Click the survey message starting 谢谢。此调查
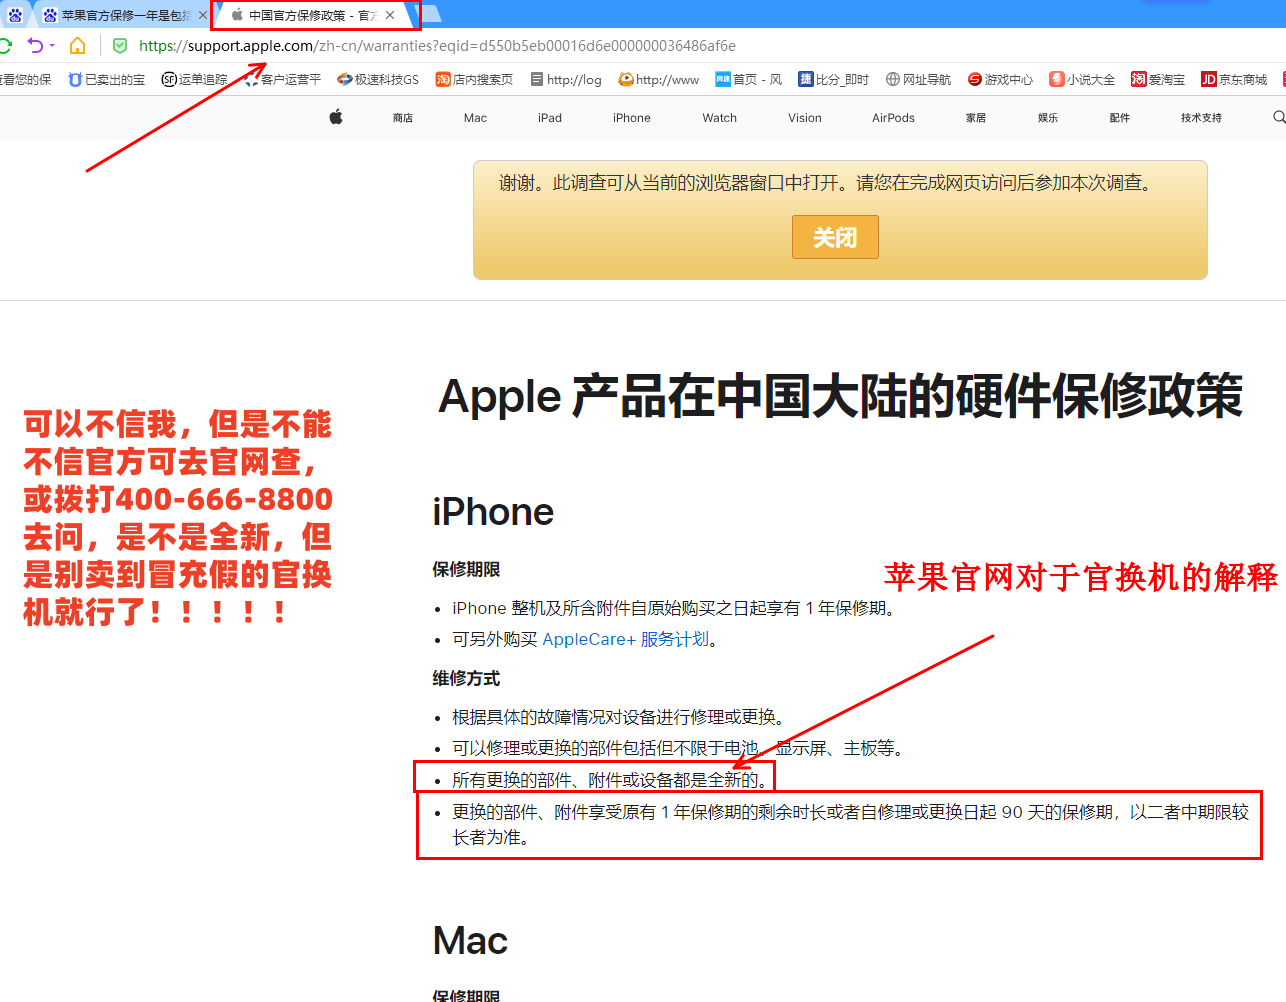 click(x=827, y=183)
